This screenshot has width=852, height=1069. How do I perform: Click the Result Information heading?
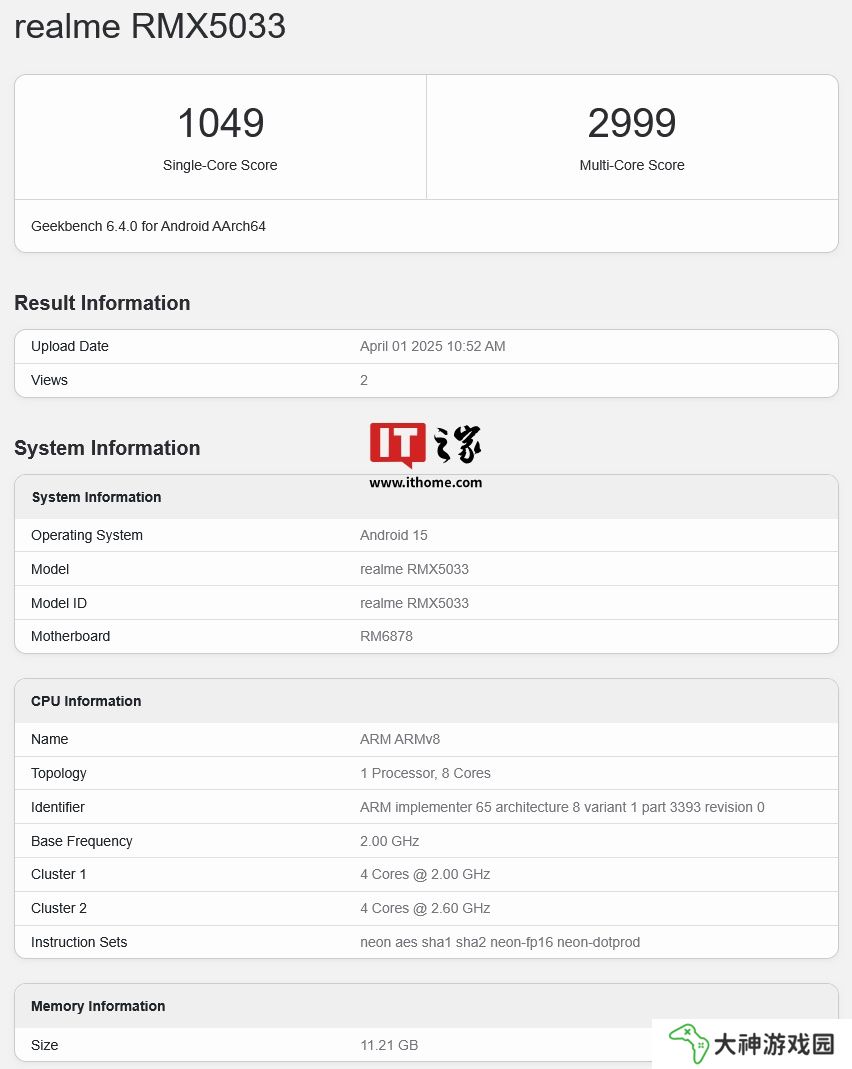coord(102,303)
